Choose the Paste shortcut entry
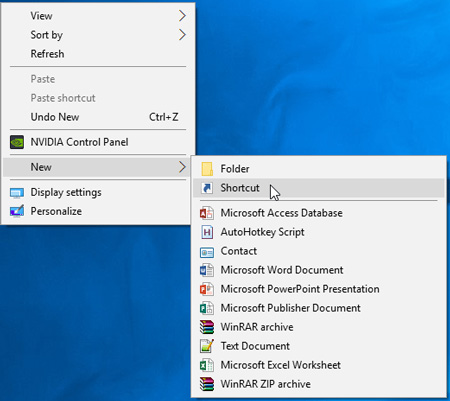Screen dimensions: 450x401 97,98
